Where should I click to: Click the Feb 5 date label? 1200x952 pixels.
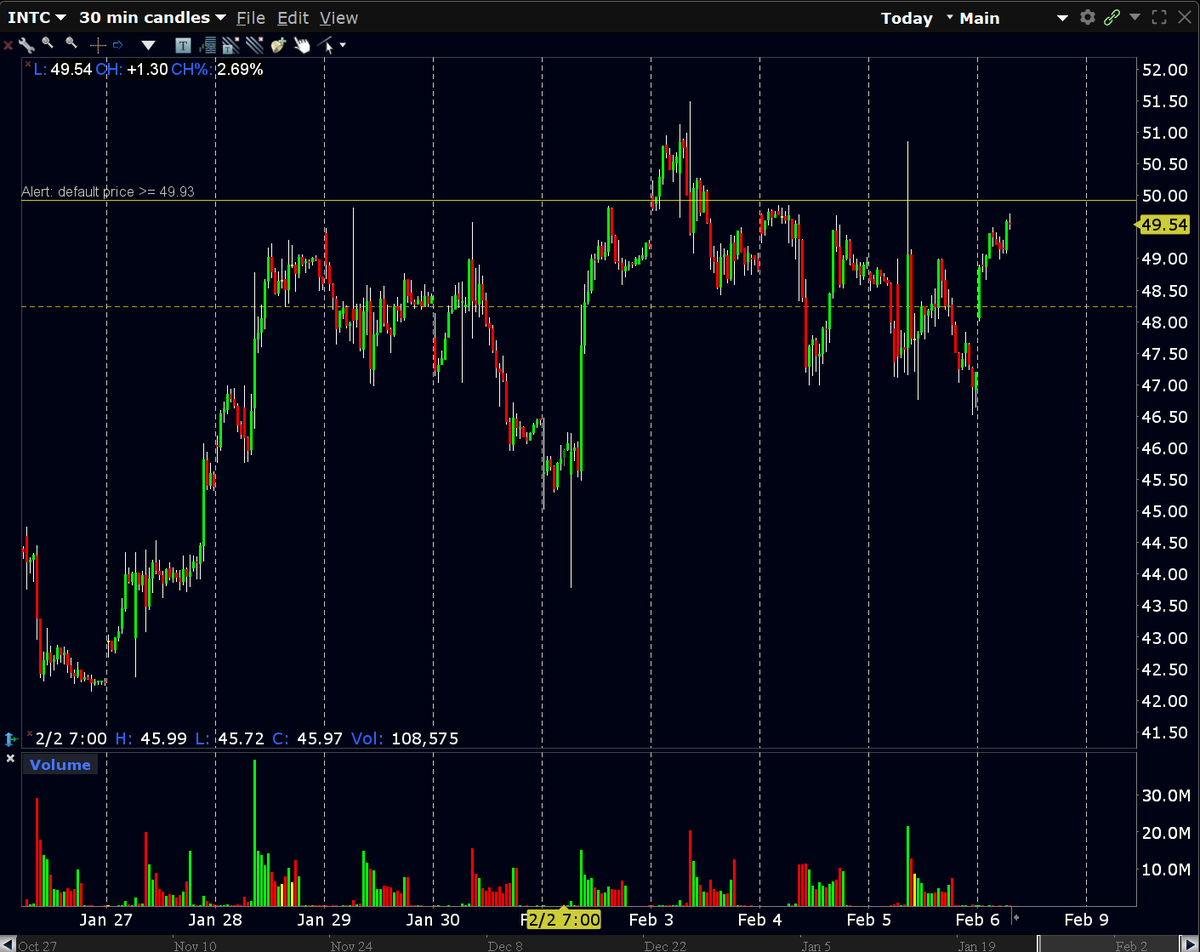pyautogui.click(x=868, y=919)
